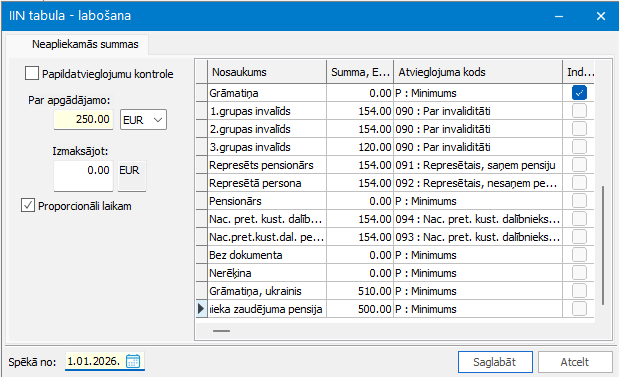Sort by the Nosaukums column header
The image size is (619, 377).
(x=267, y=72)
